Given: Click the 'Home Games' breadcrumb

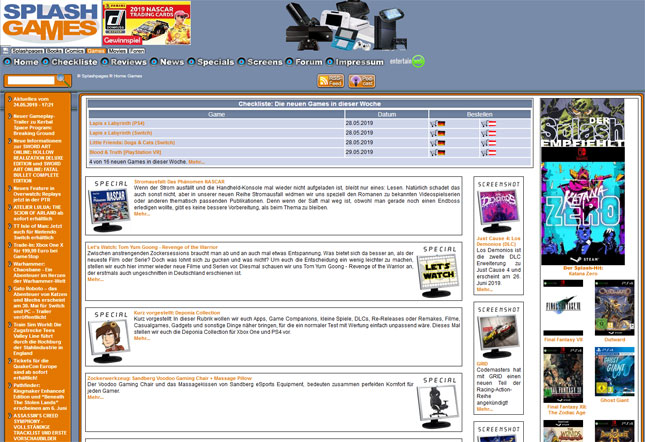Looking at the screenshot, I should pyautogui.click(x=128, y=76).
